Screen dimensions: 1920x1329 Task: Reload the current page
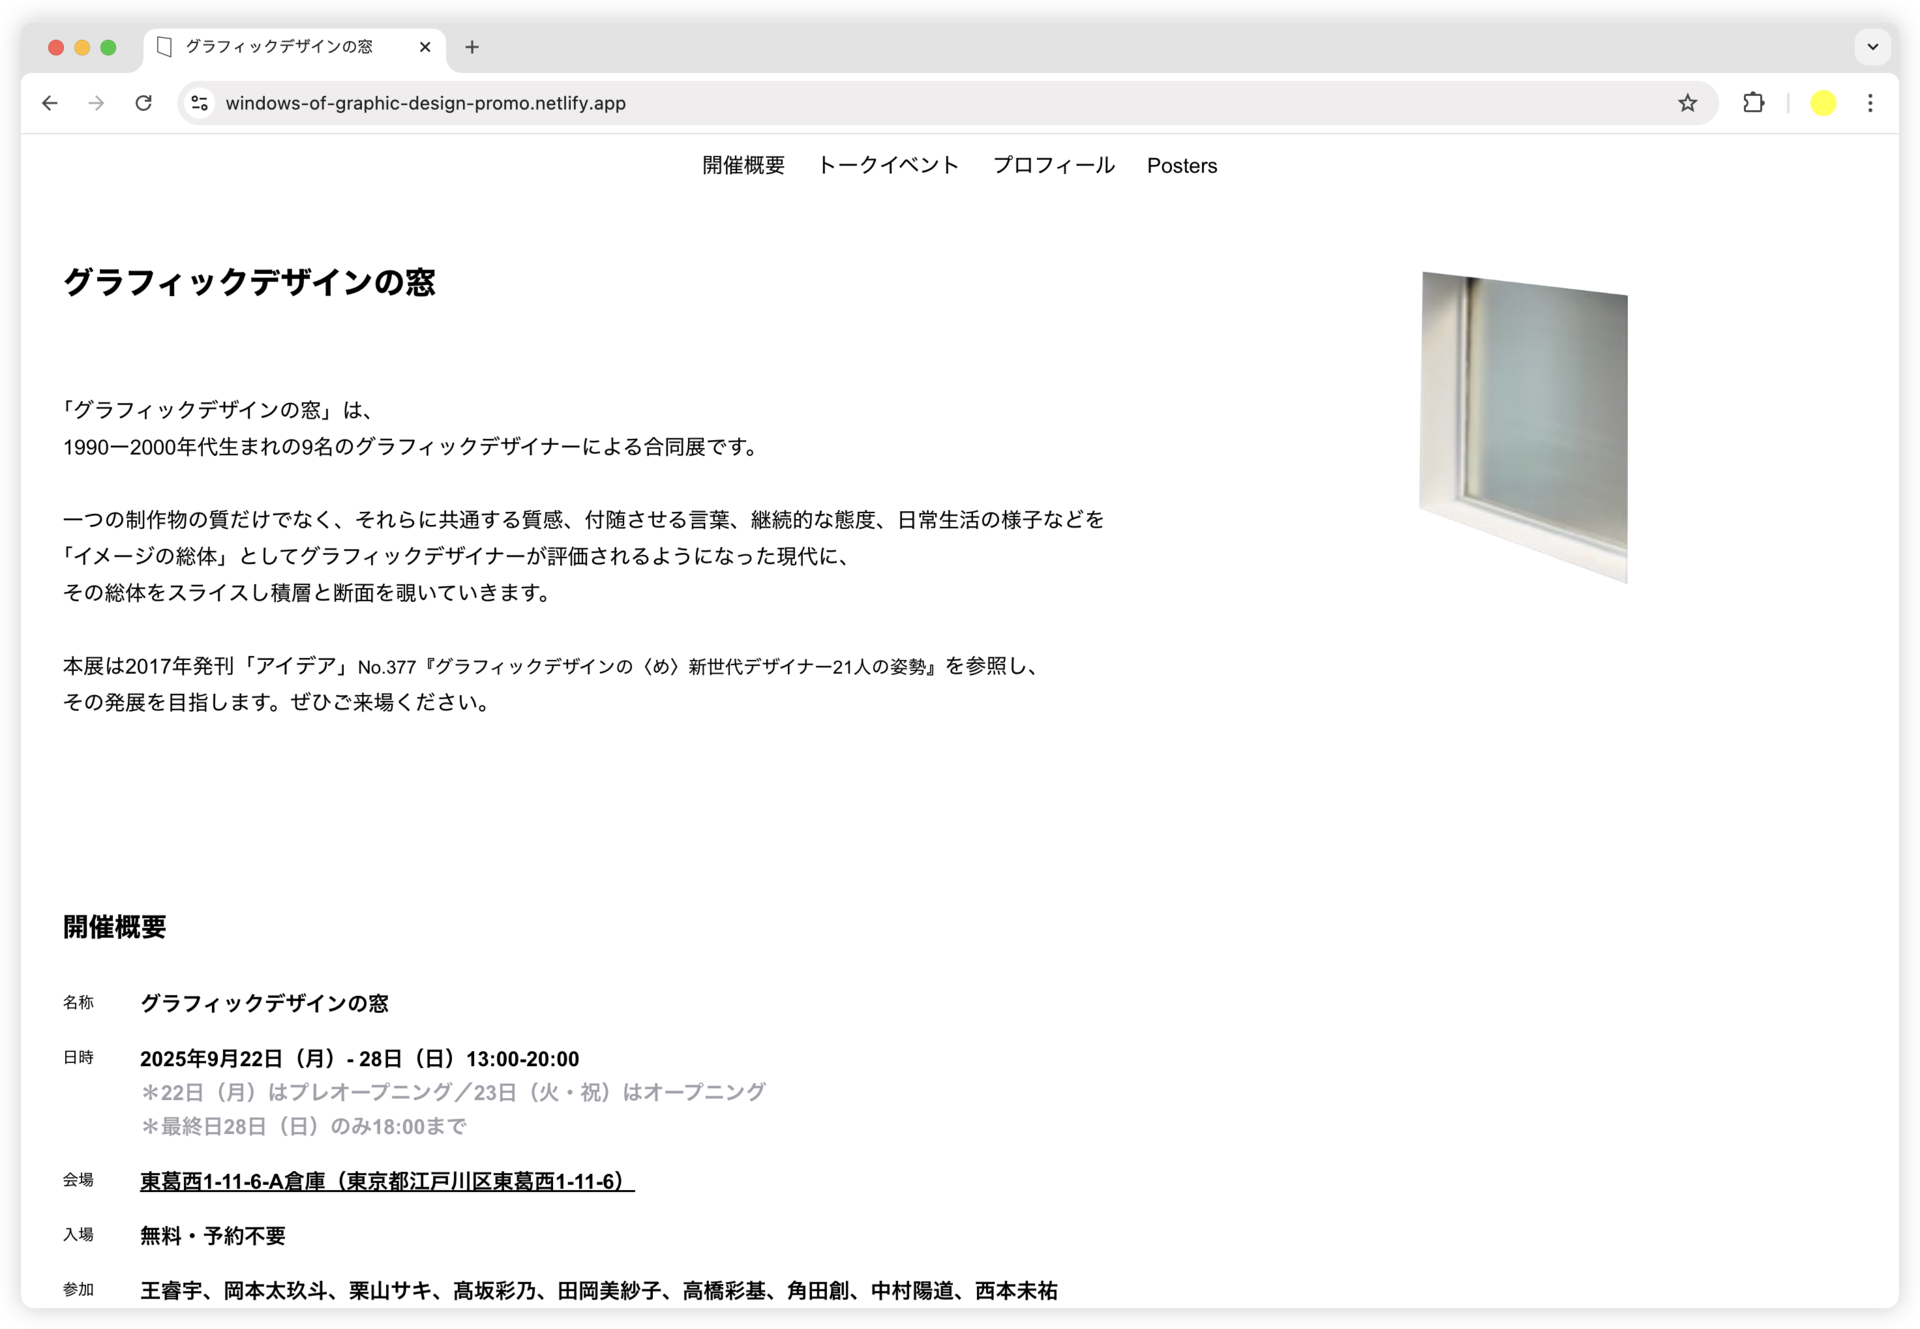[144, 103]
